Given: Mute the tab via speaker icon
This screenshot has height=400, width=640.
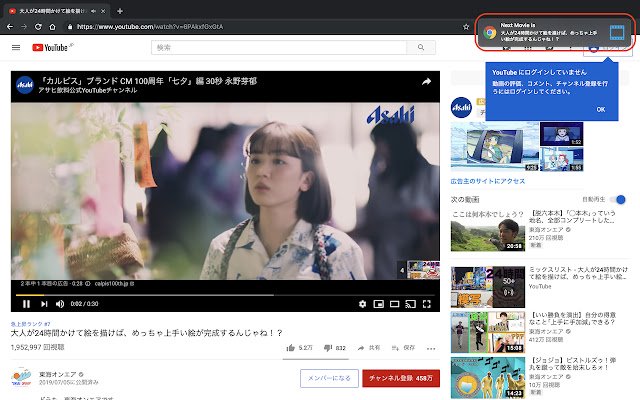Looking at the screenshot, I should click(x=93, y=11).
